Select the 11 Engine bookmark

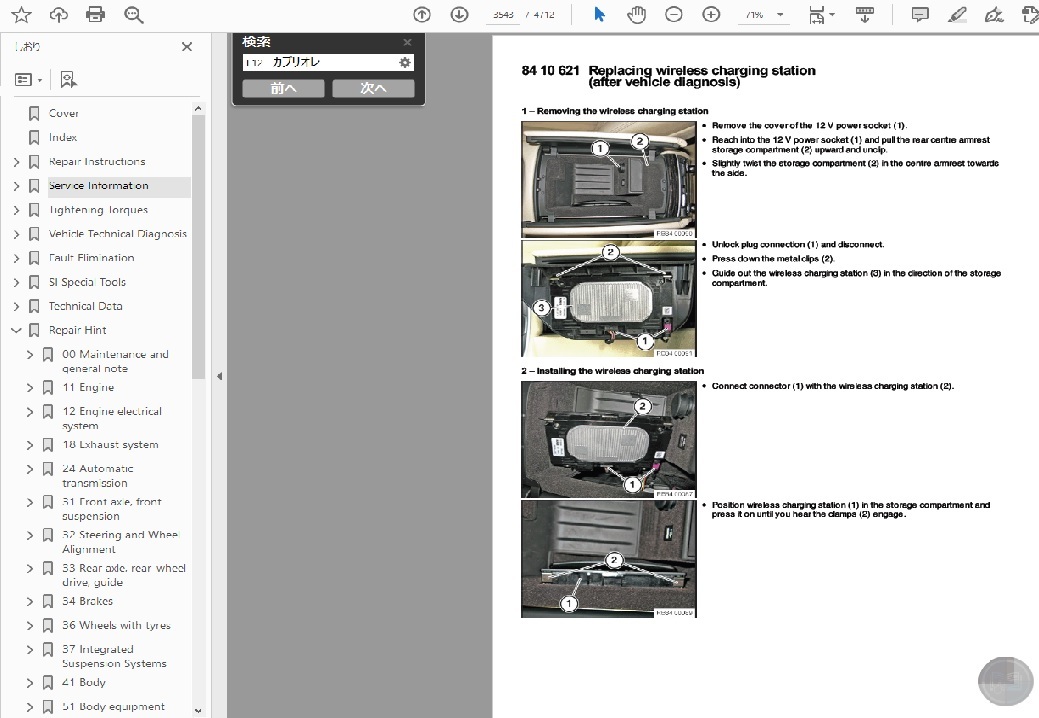tap(88, 387)
